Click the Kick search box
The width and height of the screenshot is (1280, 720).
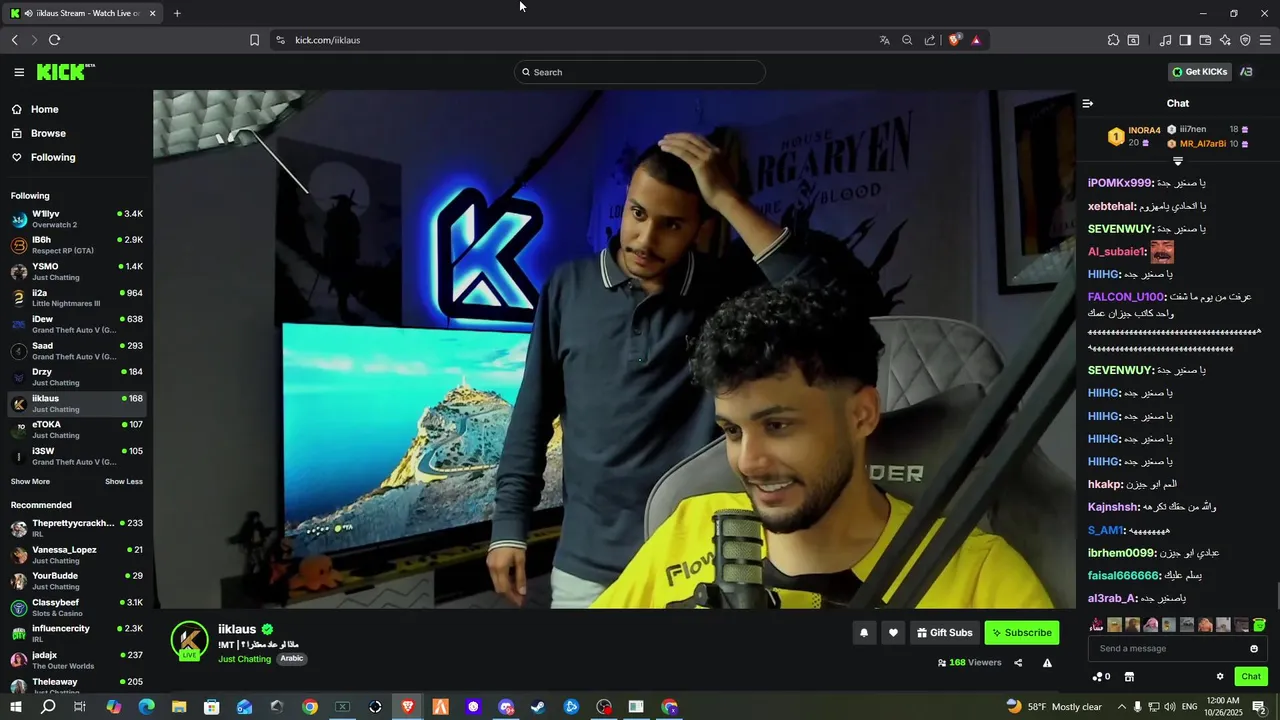pyautogui.click(x=640, y=72)
